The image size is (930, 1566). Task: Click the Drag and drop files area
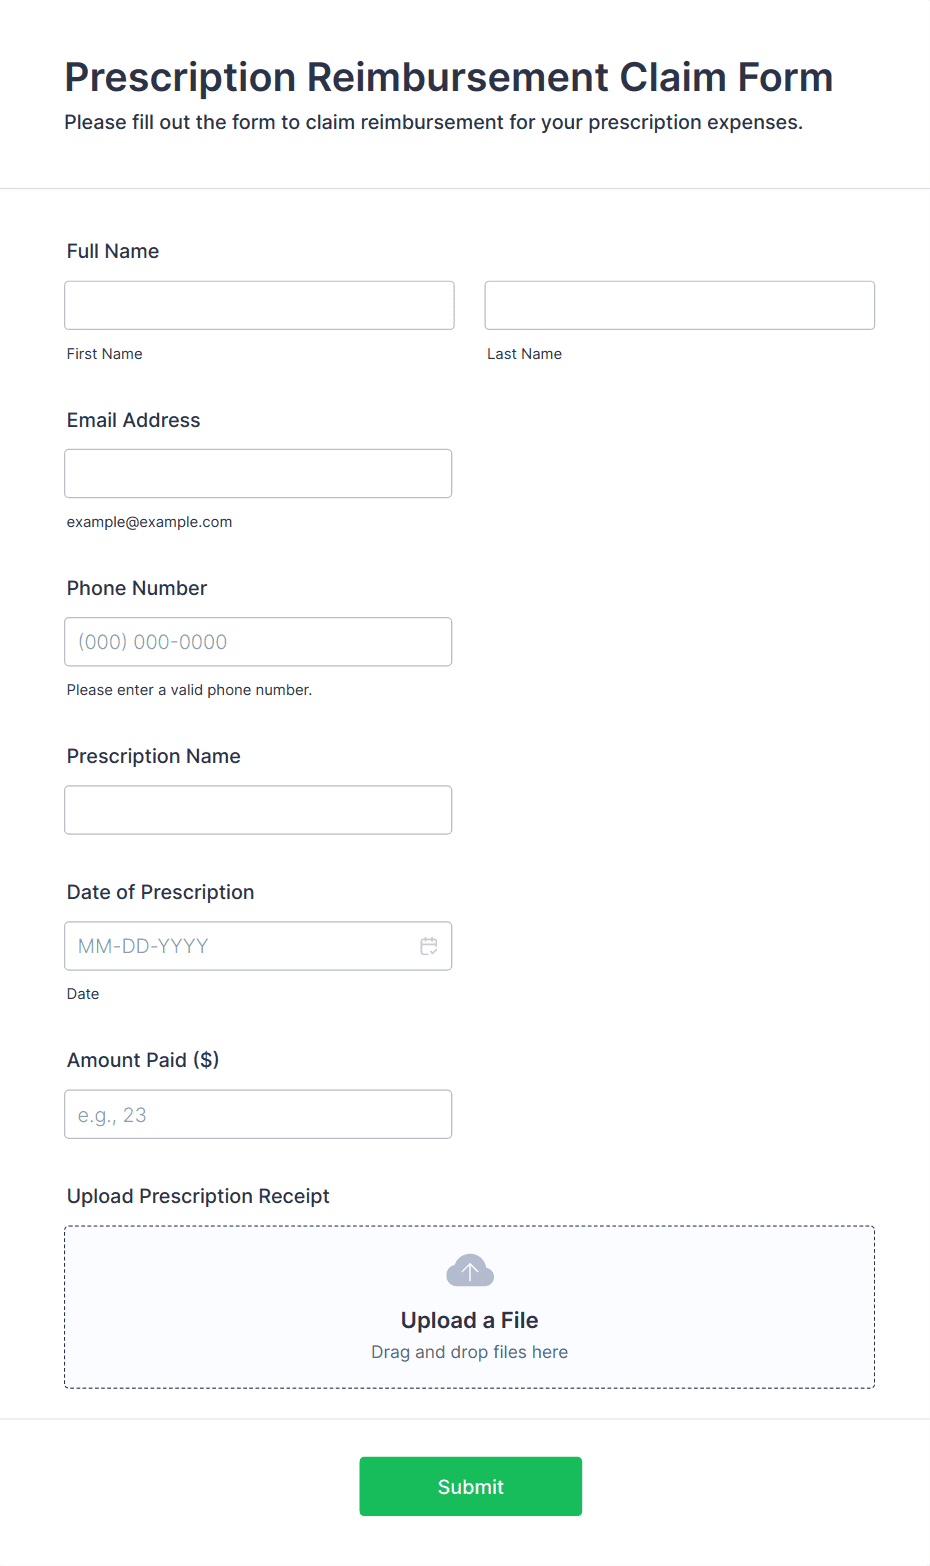tap(469, 1352)
